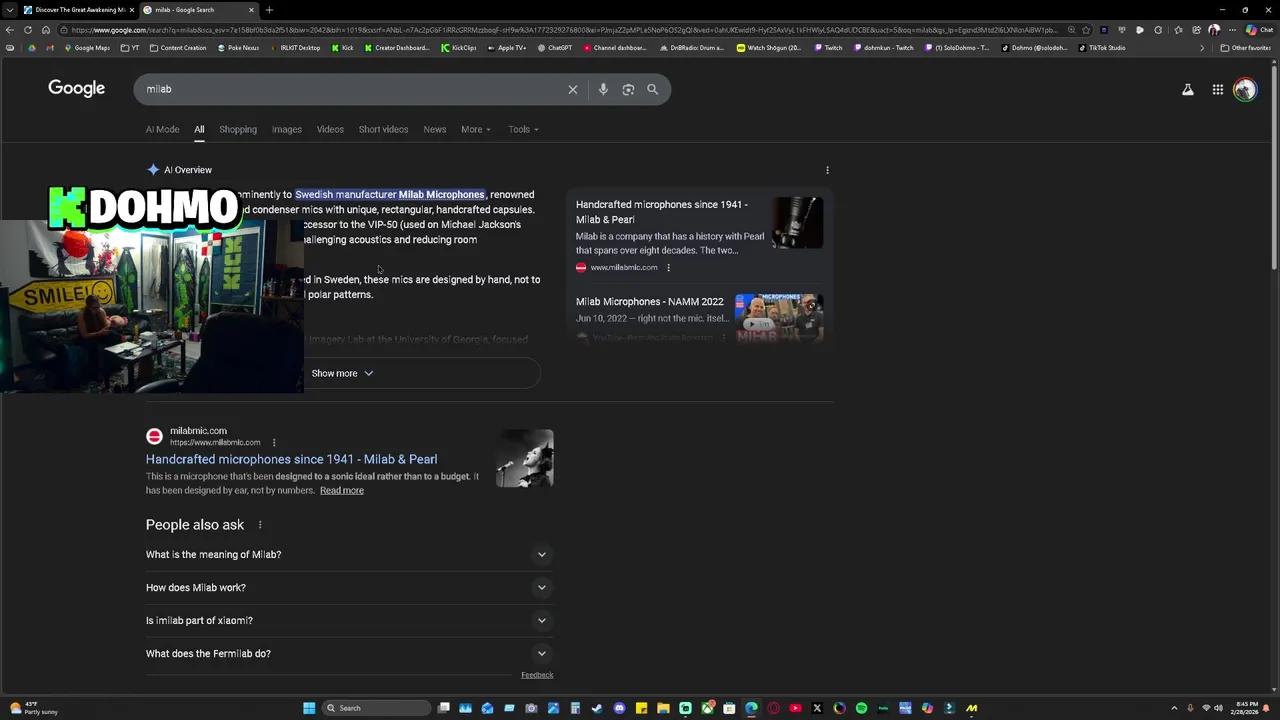Screen dimensions: 1280x720
Task: Start voice search with the microphone icon
Action: click(603, 89)
